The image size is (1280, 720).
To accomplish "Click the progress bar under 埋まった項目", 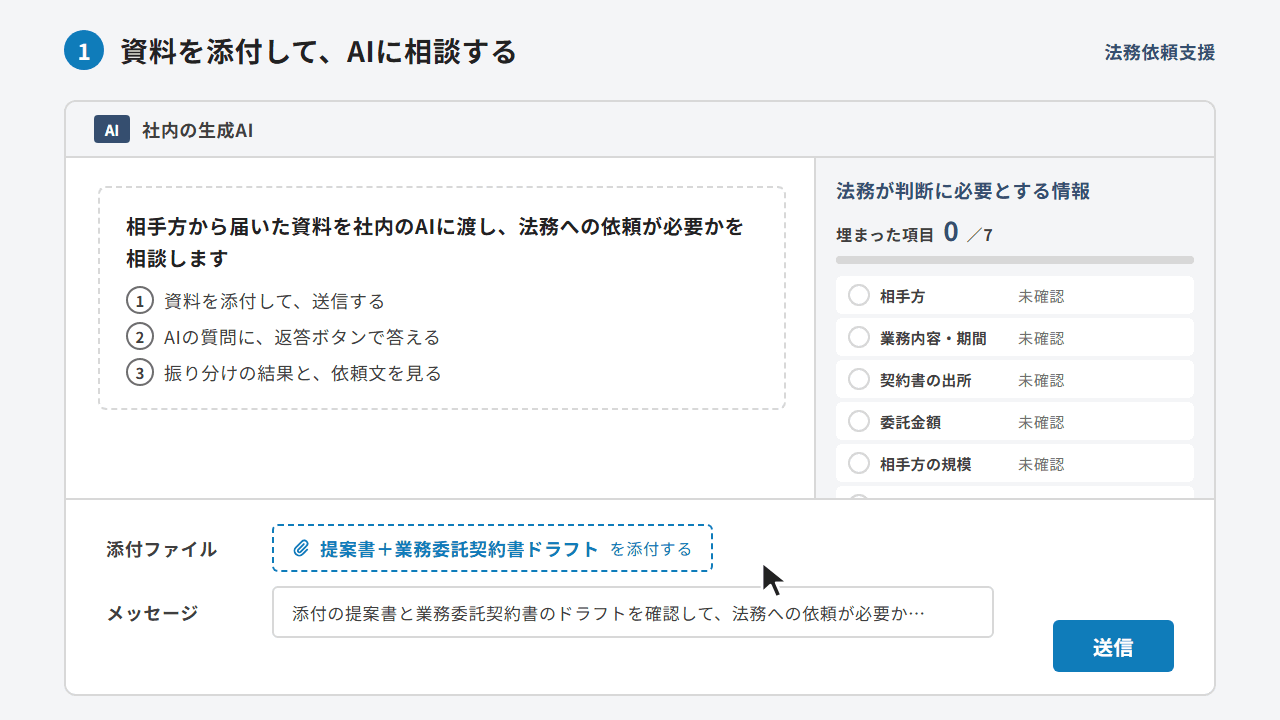I will (x=1015, y=260).
